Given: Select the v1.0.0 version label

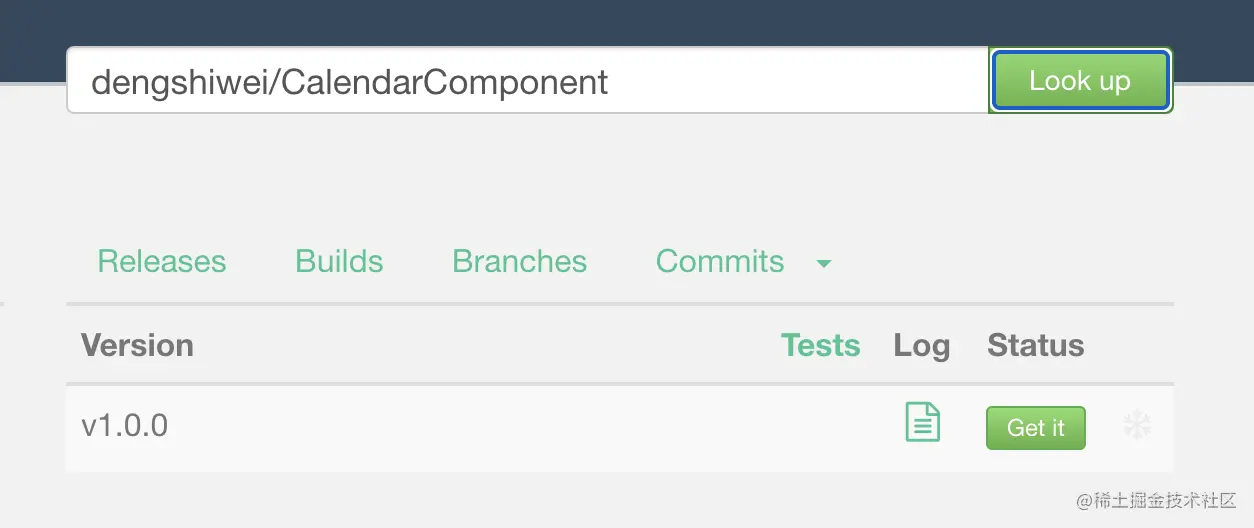Looking at the screenshot, I should click(x=125, y=426).
